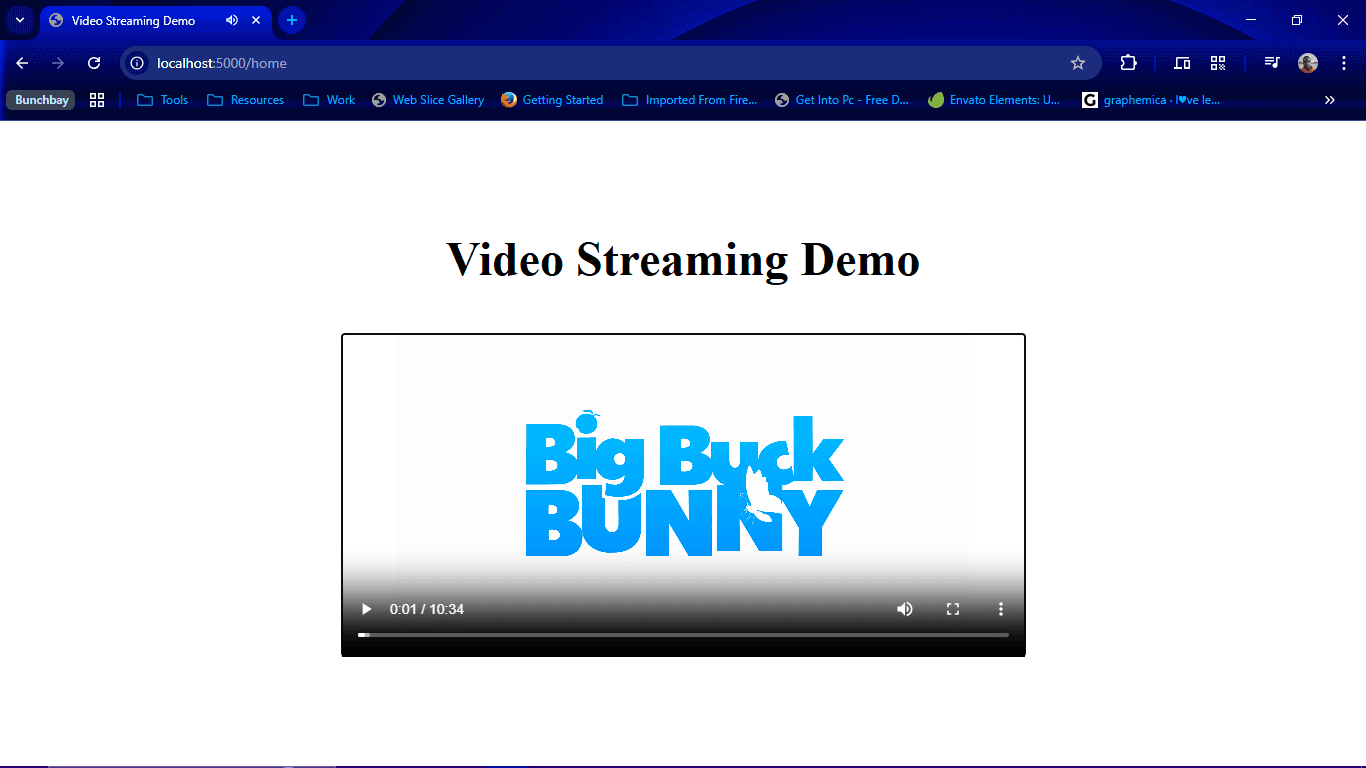Restore down the browser window
Image resolution: width=1366 pixels, height=768 pixels.
[x=1297, y=20]
